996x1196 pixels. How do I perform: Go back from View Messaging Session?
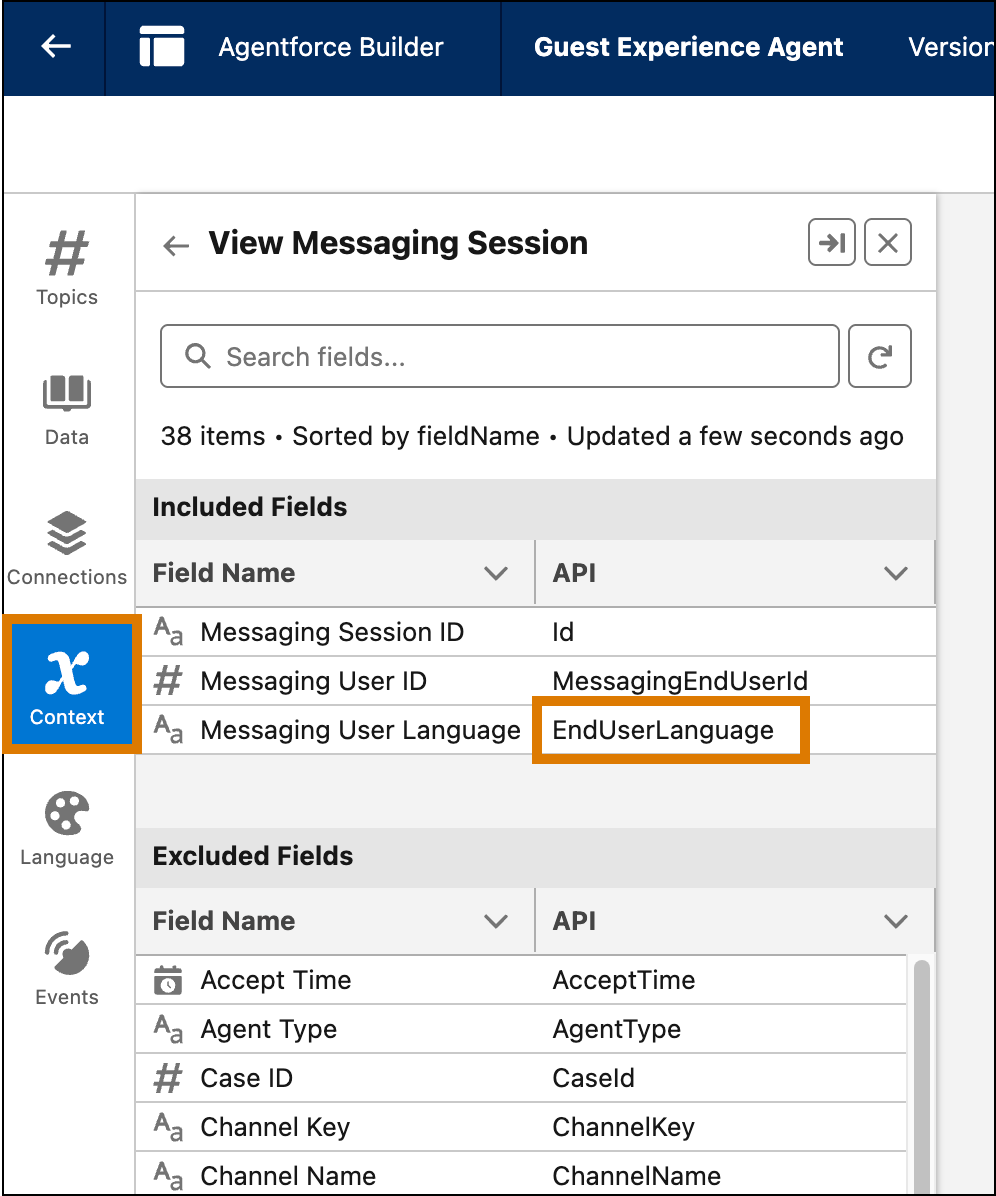(x=175, y=246)
